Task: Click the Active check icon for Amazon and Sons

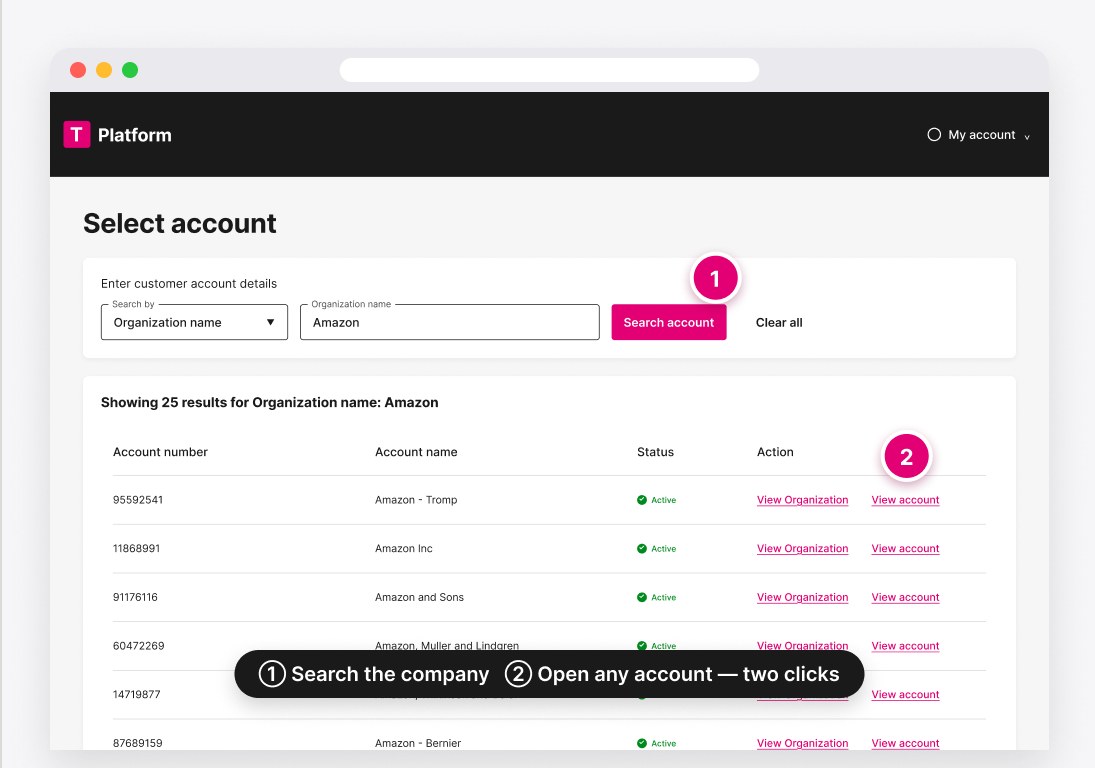Action: (642, 598)
